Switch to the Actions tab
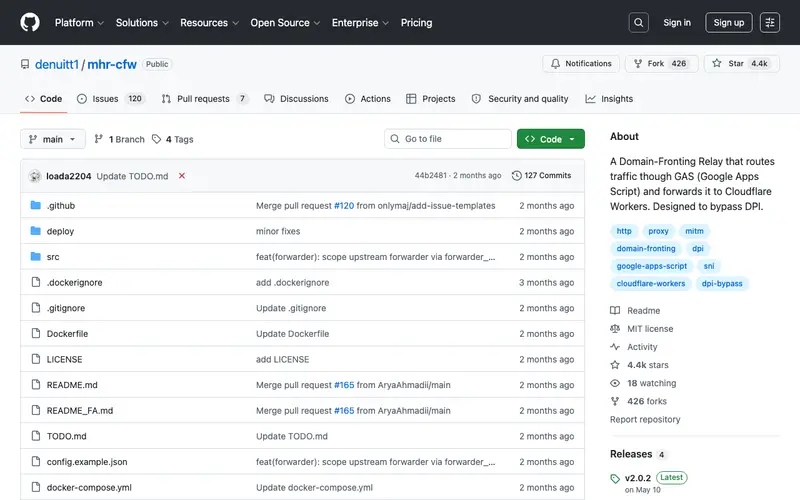Viewport: 800px width, 500px height. (x=368, y=98)
